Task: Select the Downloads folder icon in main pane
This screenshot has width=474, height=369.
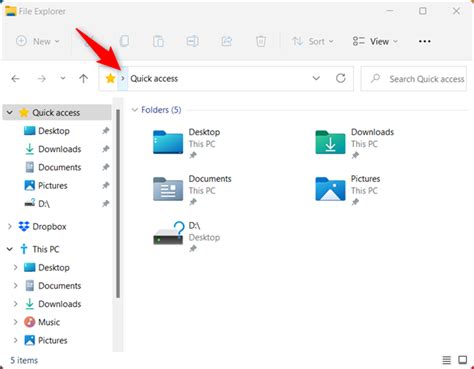Action: tap(330, 142)
